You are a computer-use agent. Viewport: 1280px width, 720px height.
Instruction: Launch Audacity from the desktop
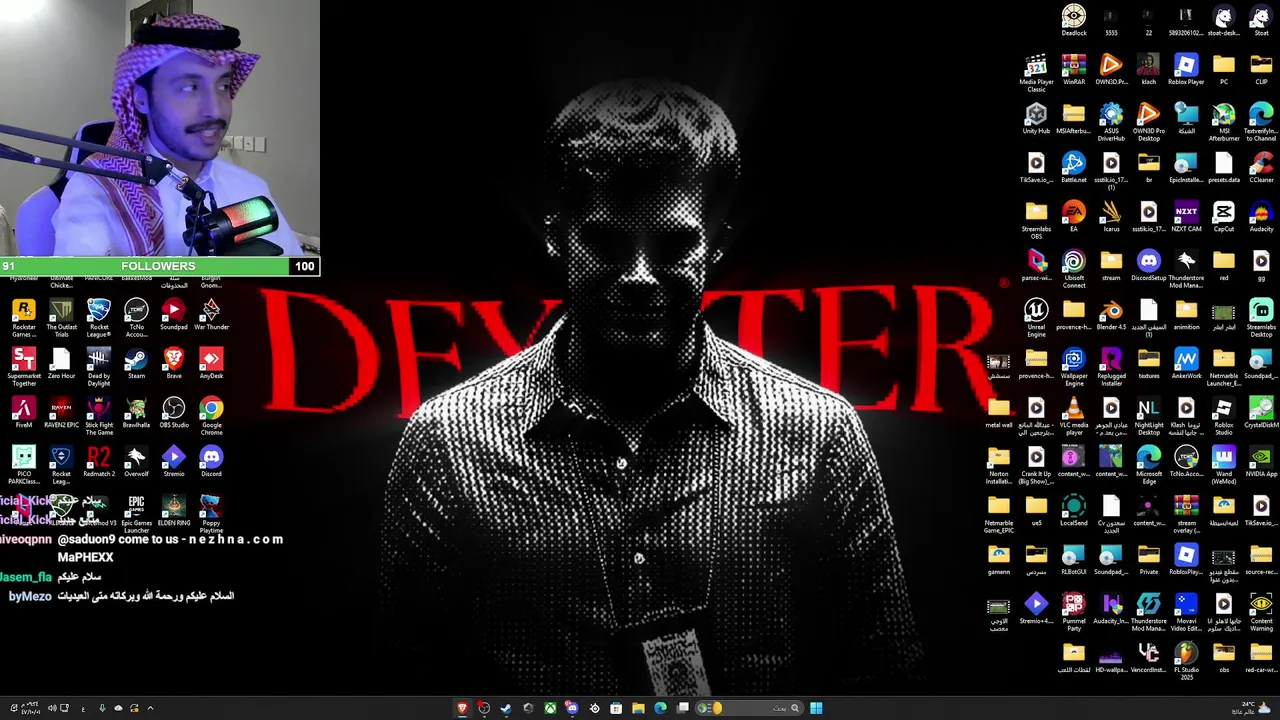click(x=1261, y=216)
